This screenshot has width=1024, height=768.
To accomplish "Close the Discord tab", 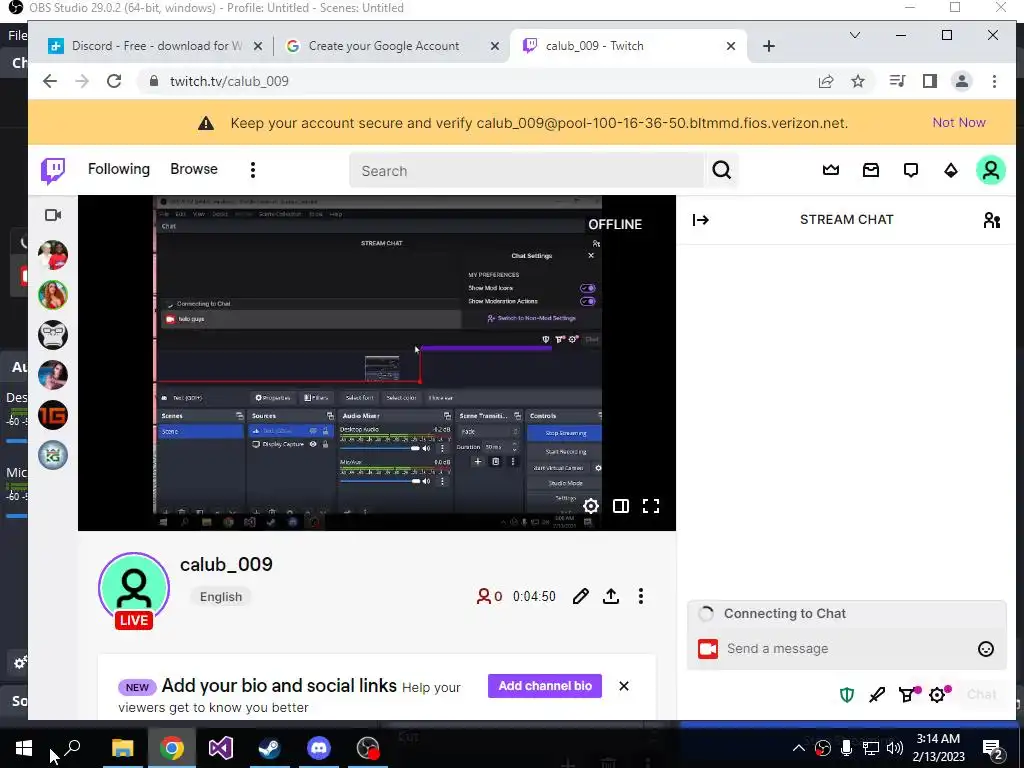I will [x=257, y=46].
